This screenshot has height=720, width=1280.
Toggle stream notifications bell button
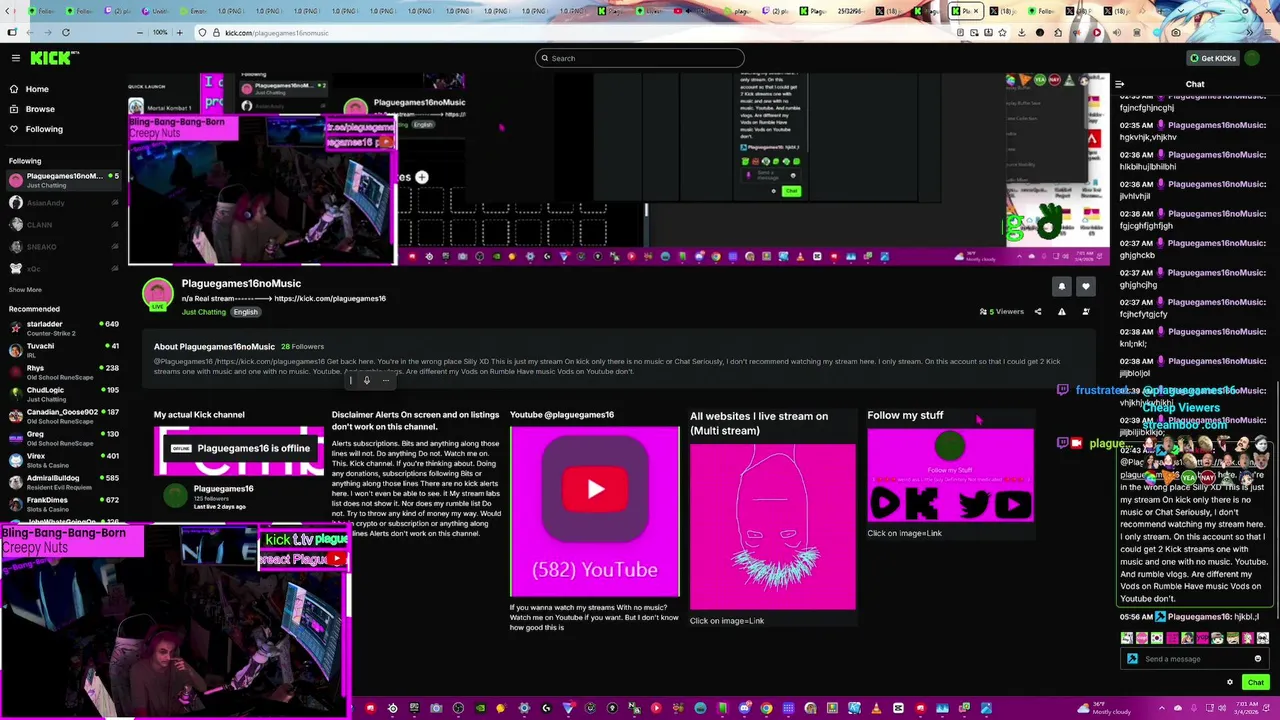tap(1062, 287)
